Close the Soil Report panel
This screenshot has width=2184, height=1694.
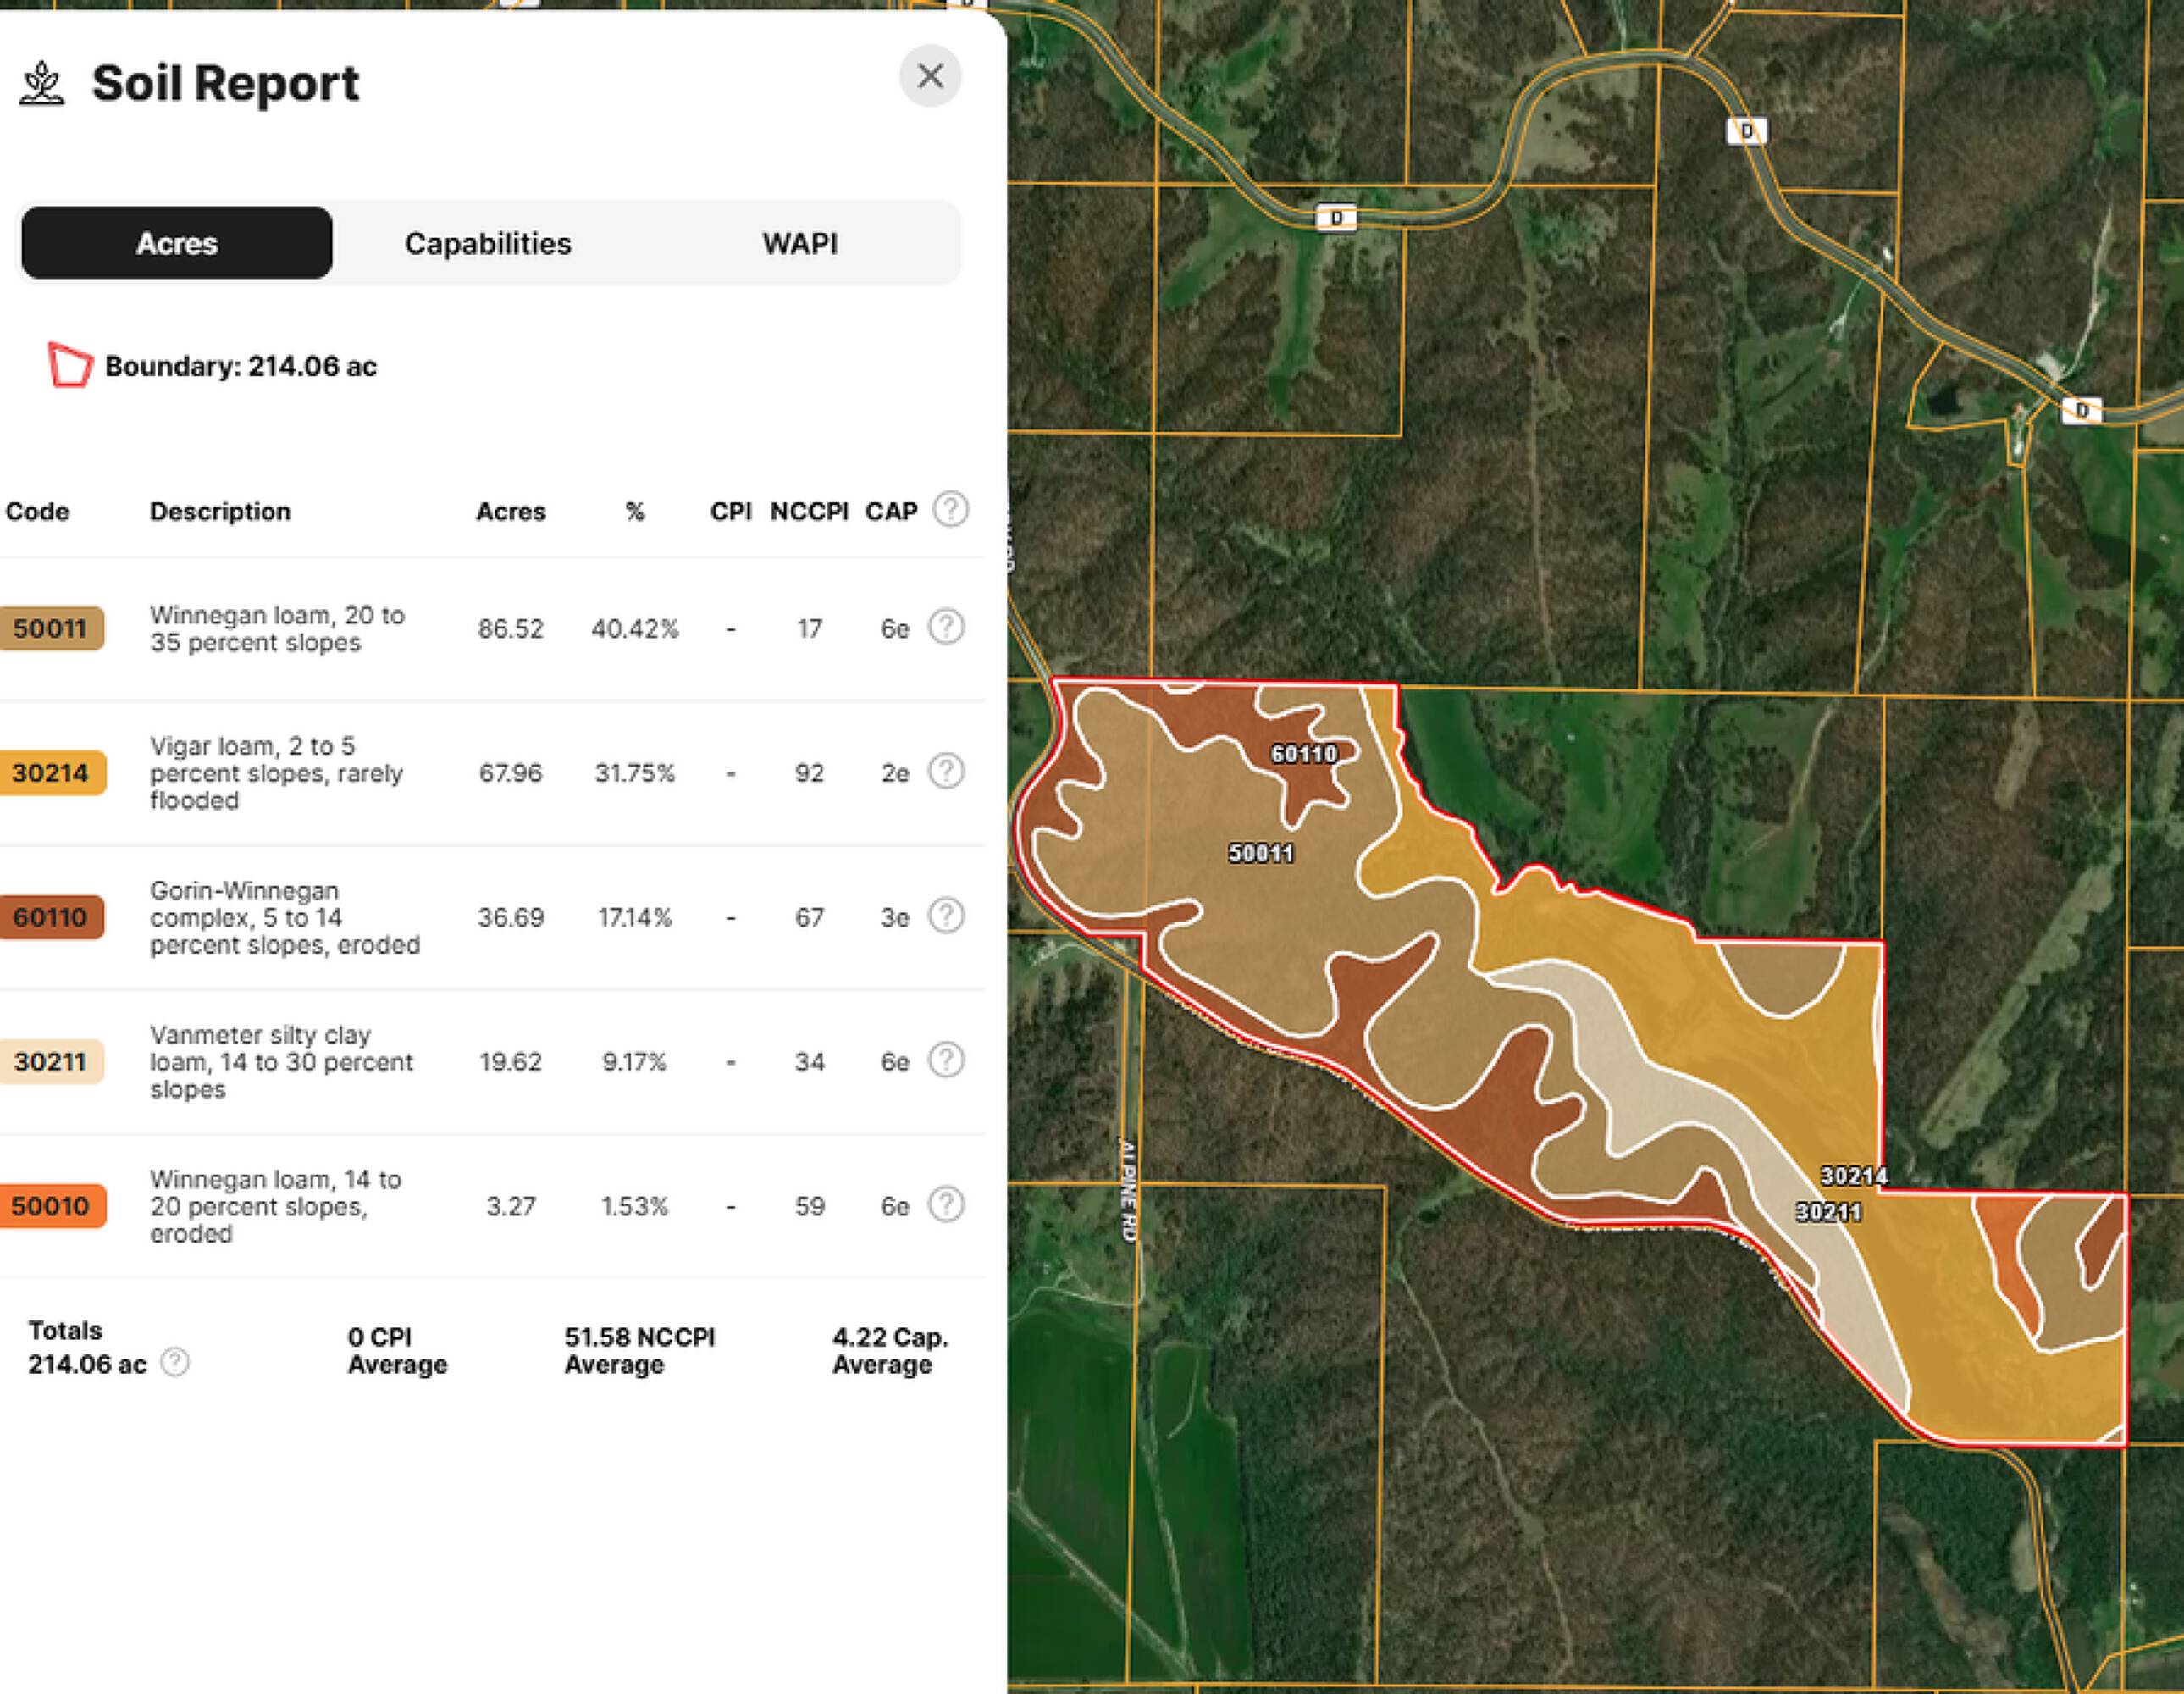pyautogui.click(x=929, y=76)
